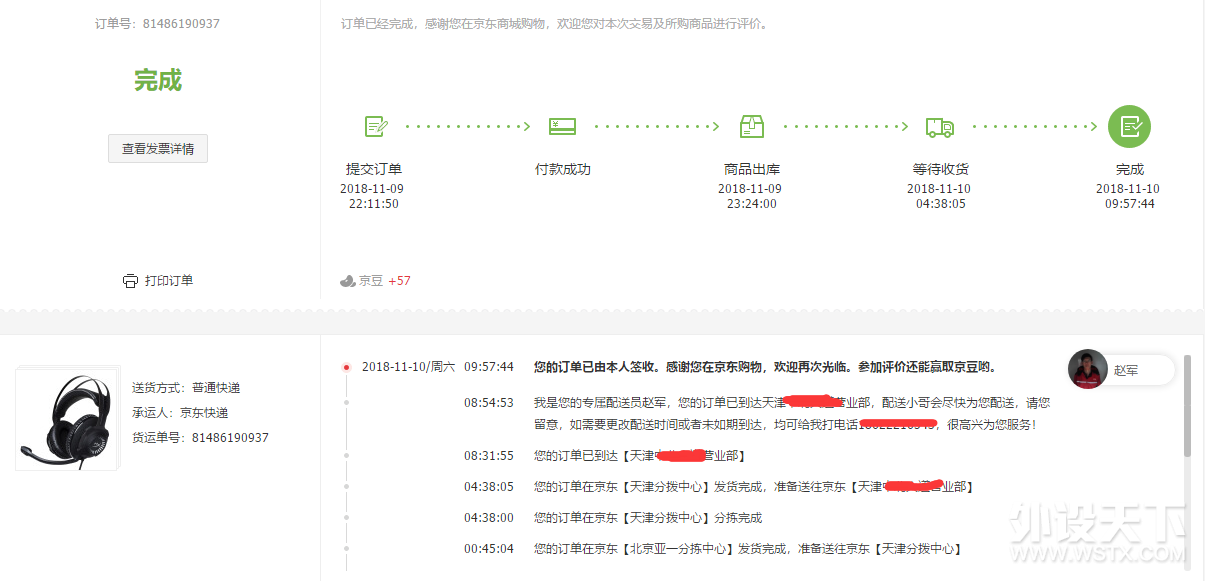Click the 商品出库 box icon

[x=751, y=127]
